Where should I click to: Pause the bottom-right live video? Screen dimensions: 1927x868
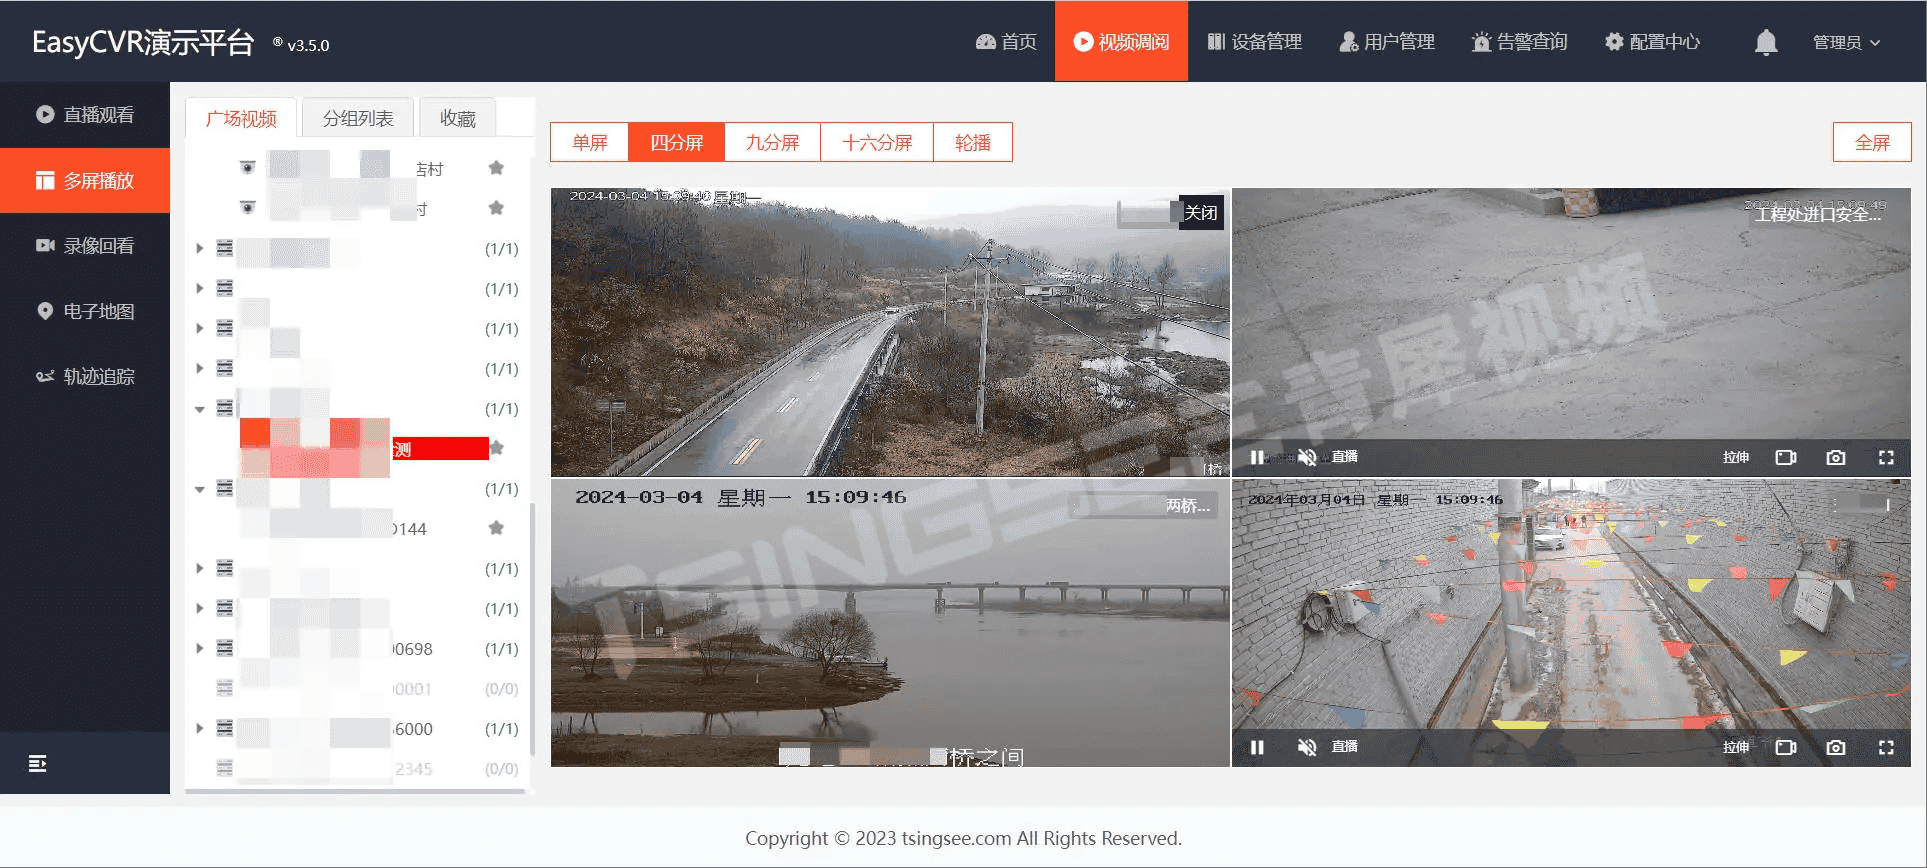point(1257,747)
